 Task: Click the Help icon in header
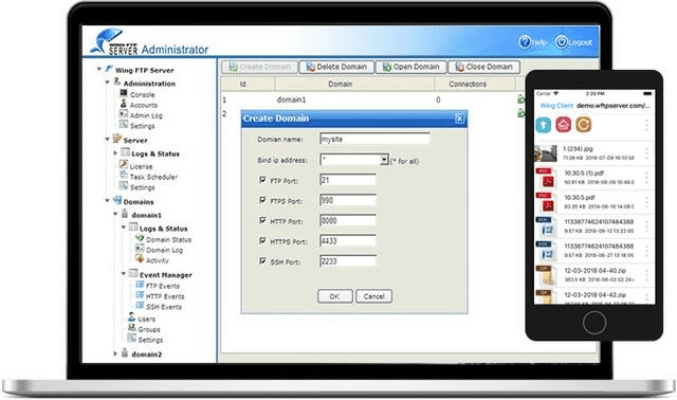(x=524, y=43)
